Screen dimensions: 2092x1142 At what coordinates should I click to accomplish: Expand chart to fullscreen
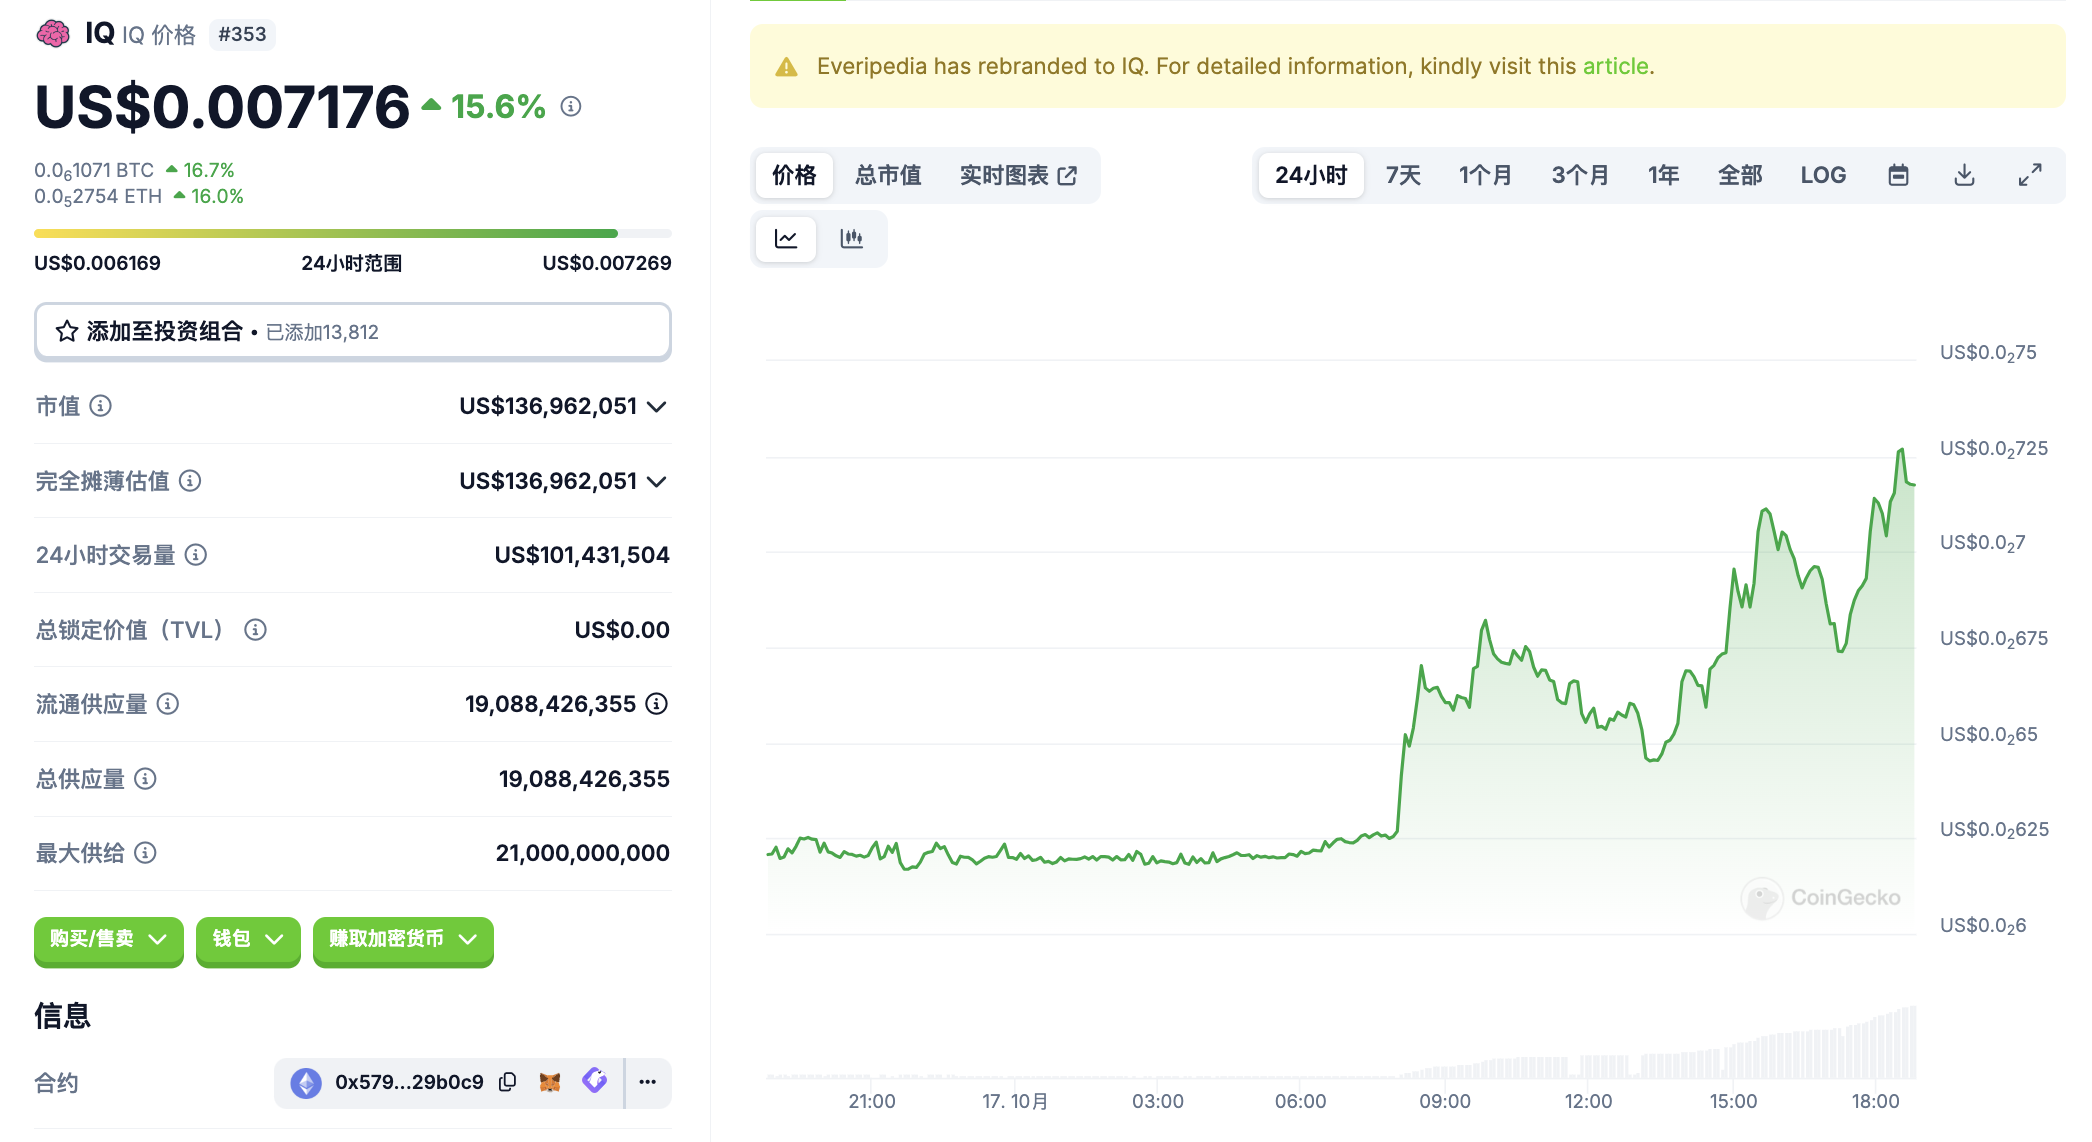click(x=2030, y=175)
